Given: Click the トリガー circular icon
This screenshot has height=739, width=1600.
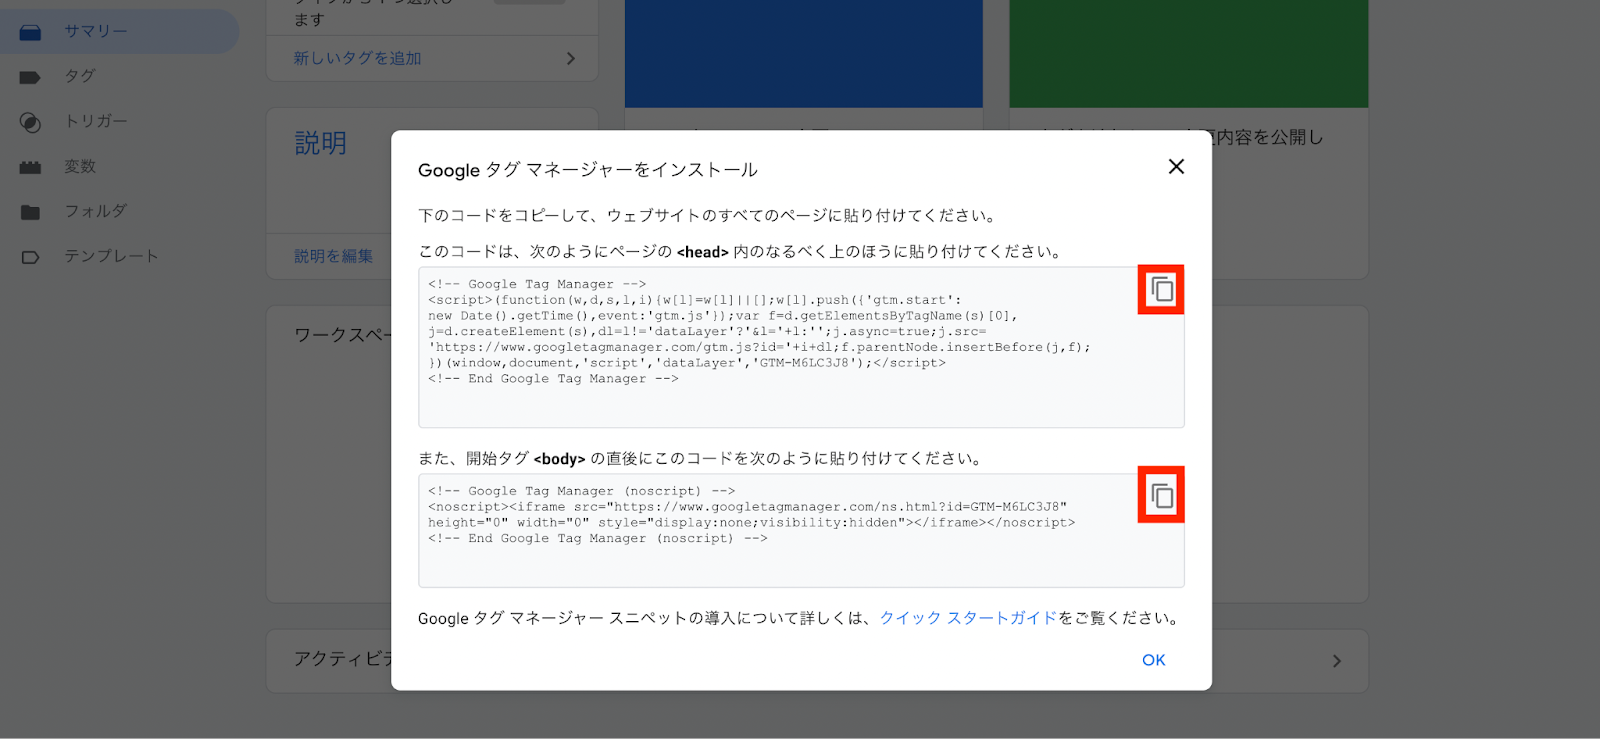Looking at the screenshot, I should [30, 122].
